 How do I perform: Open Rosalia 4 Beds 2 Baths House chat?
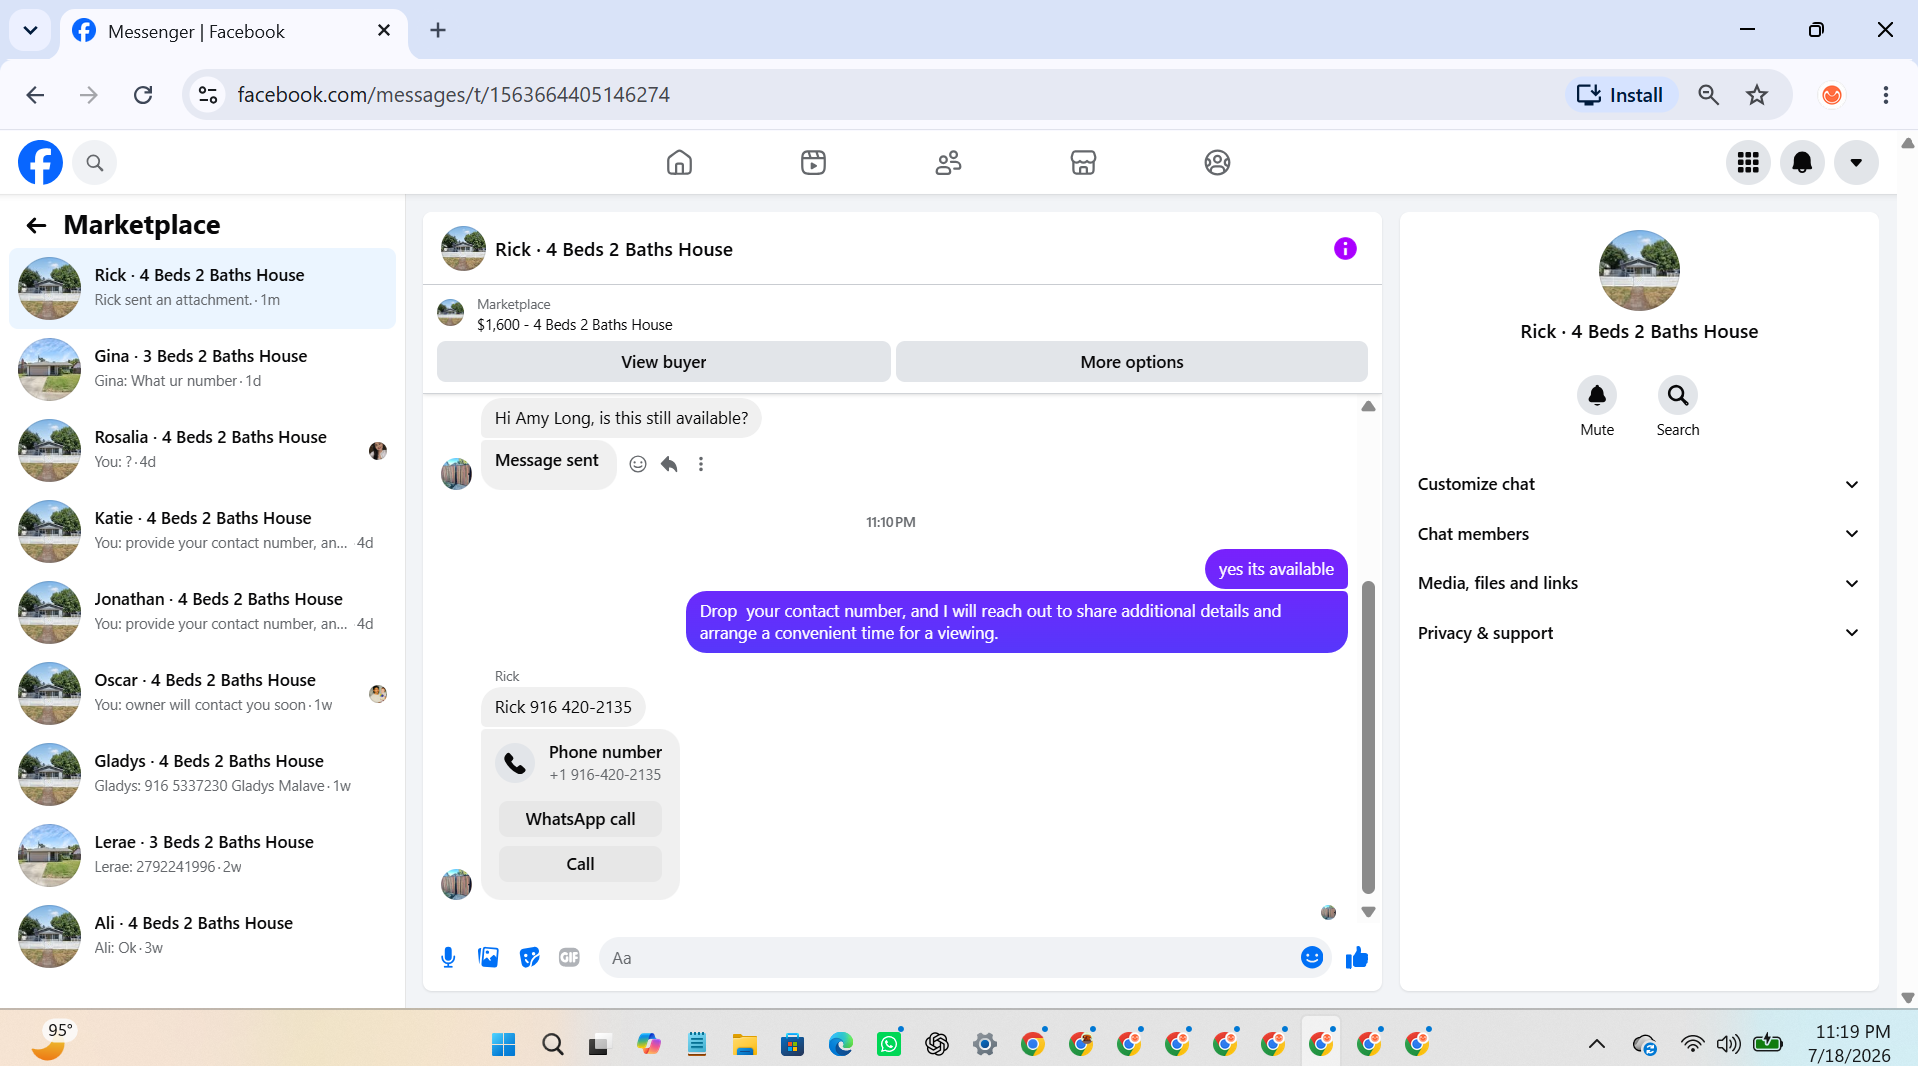(x=203, y=450)
